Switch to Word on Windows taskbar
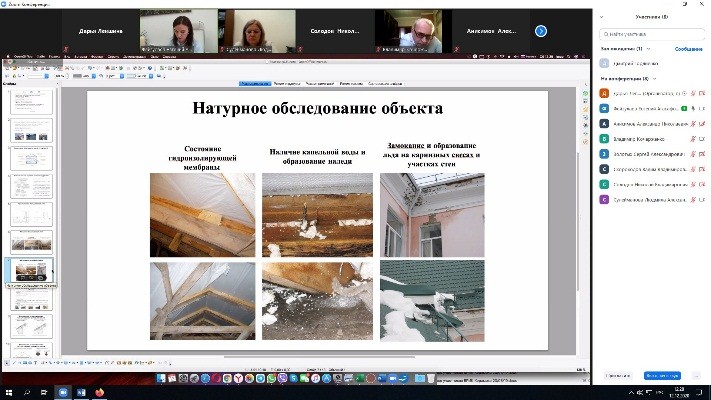Image resolution: width=711 pixels, height=400 pixels. [x=81, y=393]
